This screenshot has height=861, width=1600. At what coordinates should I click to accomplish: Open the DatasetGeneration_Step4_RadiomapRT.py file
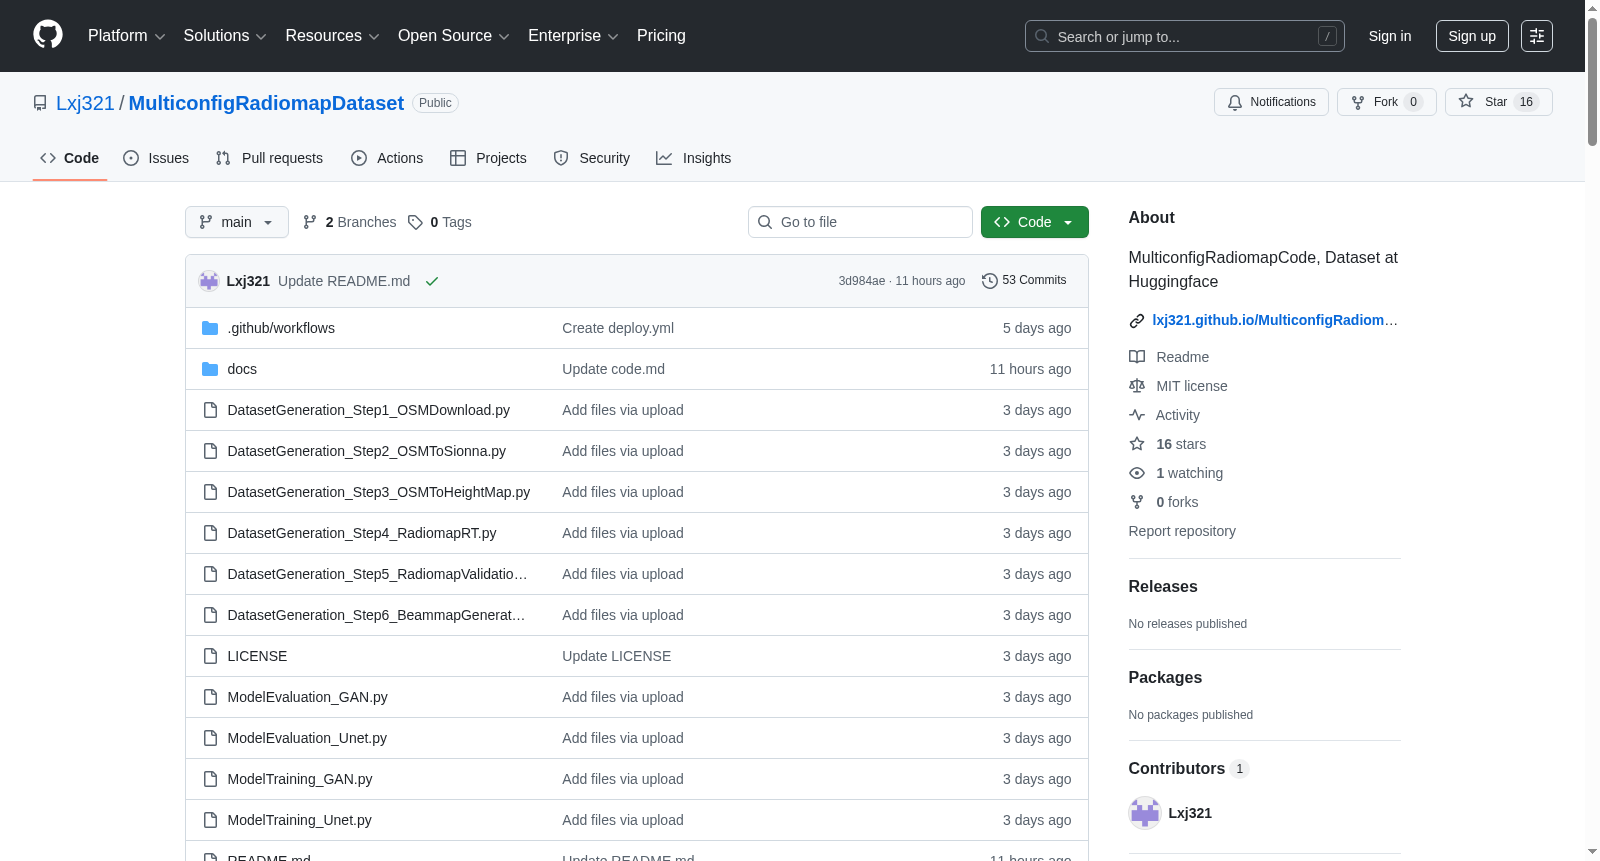(362, 533)
